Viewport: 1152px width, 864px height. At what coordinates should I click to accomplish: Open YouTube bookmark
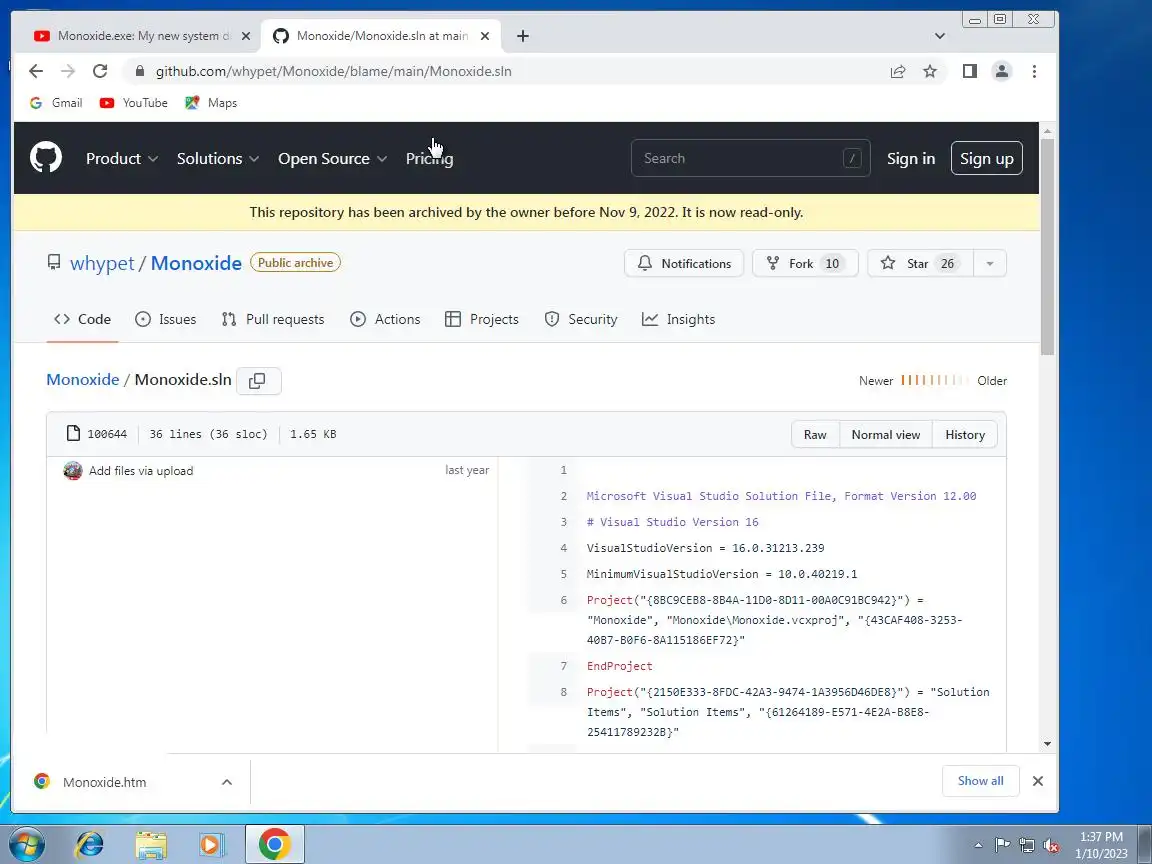point(134,103)
